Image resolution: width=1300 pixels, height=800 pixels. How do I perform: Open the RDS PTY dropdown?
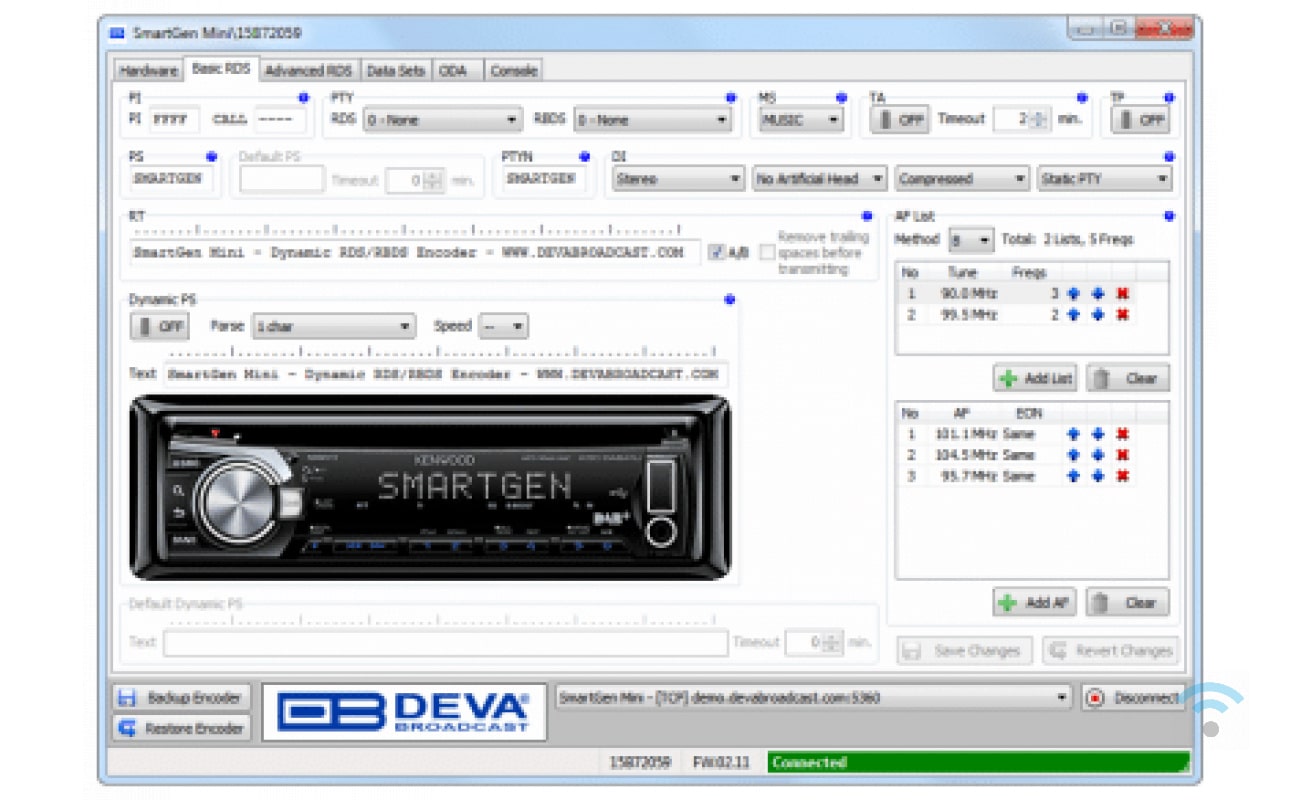tap(441, 120)
